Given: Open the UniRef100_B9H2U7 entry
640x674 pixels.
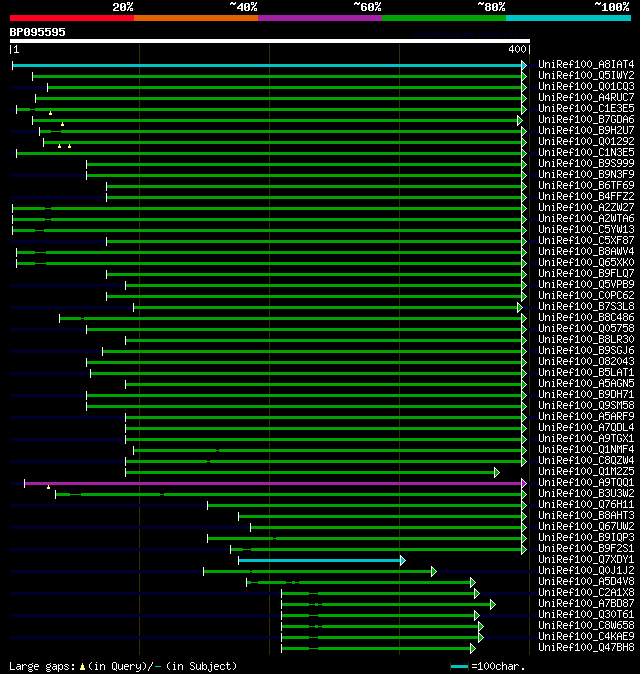Looking at the screenshot, I should 586,130.
